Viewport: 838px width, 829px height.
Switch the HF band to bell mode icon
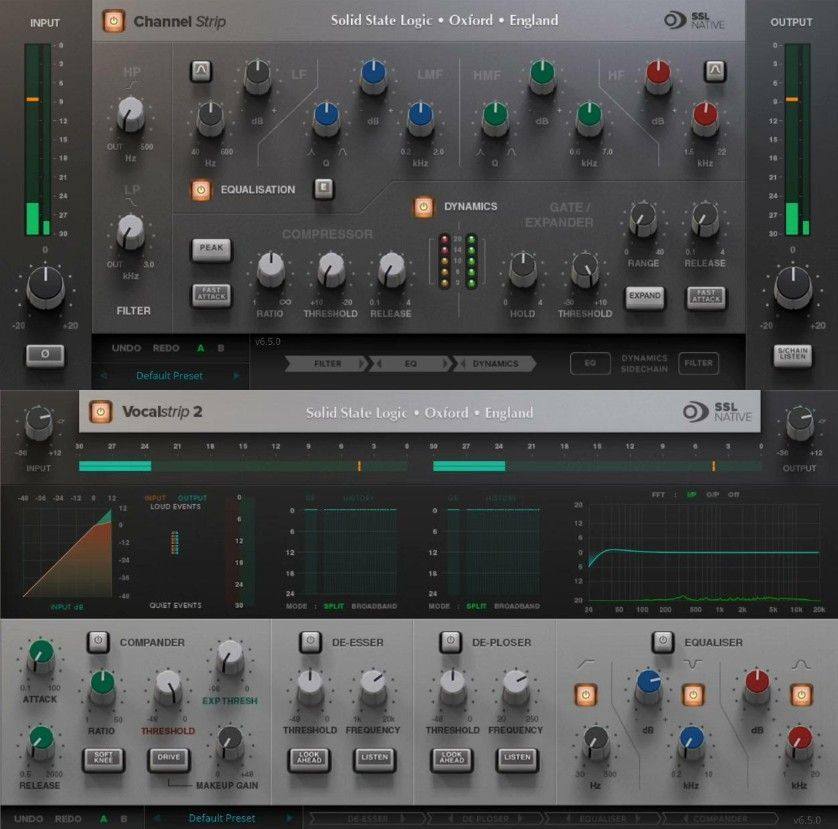tap(712, 70)
